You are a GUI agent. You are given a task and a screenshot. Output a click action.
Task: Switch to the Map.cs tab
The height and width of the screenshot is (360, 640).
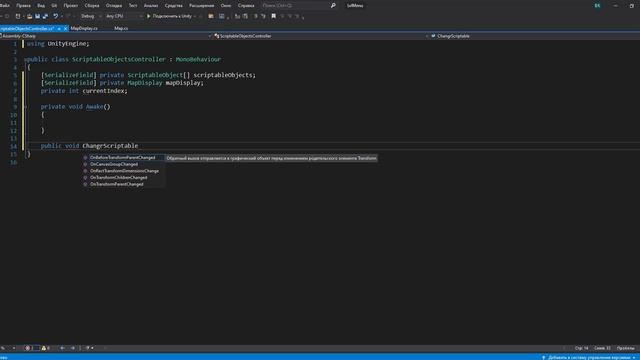(121, 29)
